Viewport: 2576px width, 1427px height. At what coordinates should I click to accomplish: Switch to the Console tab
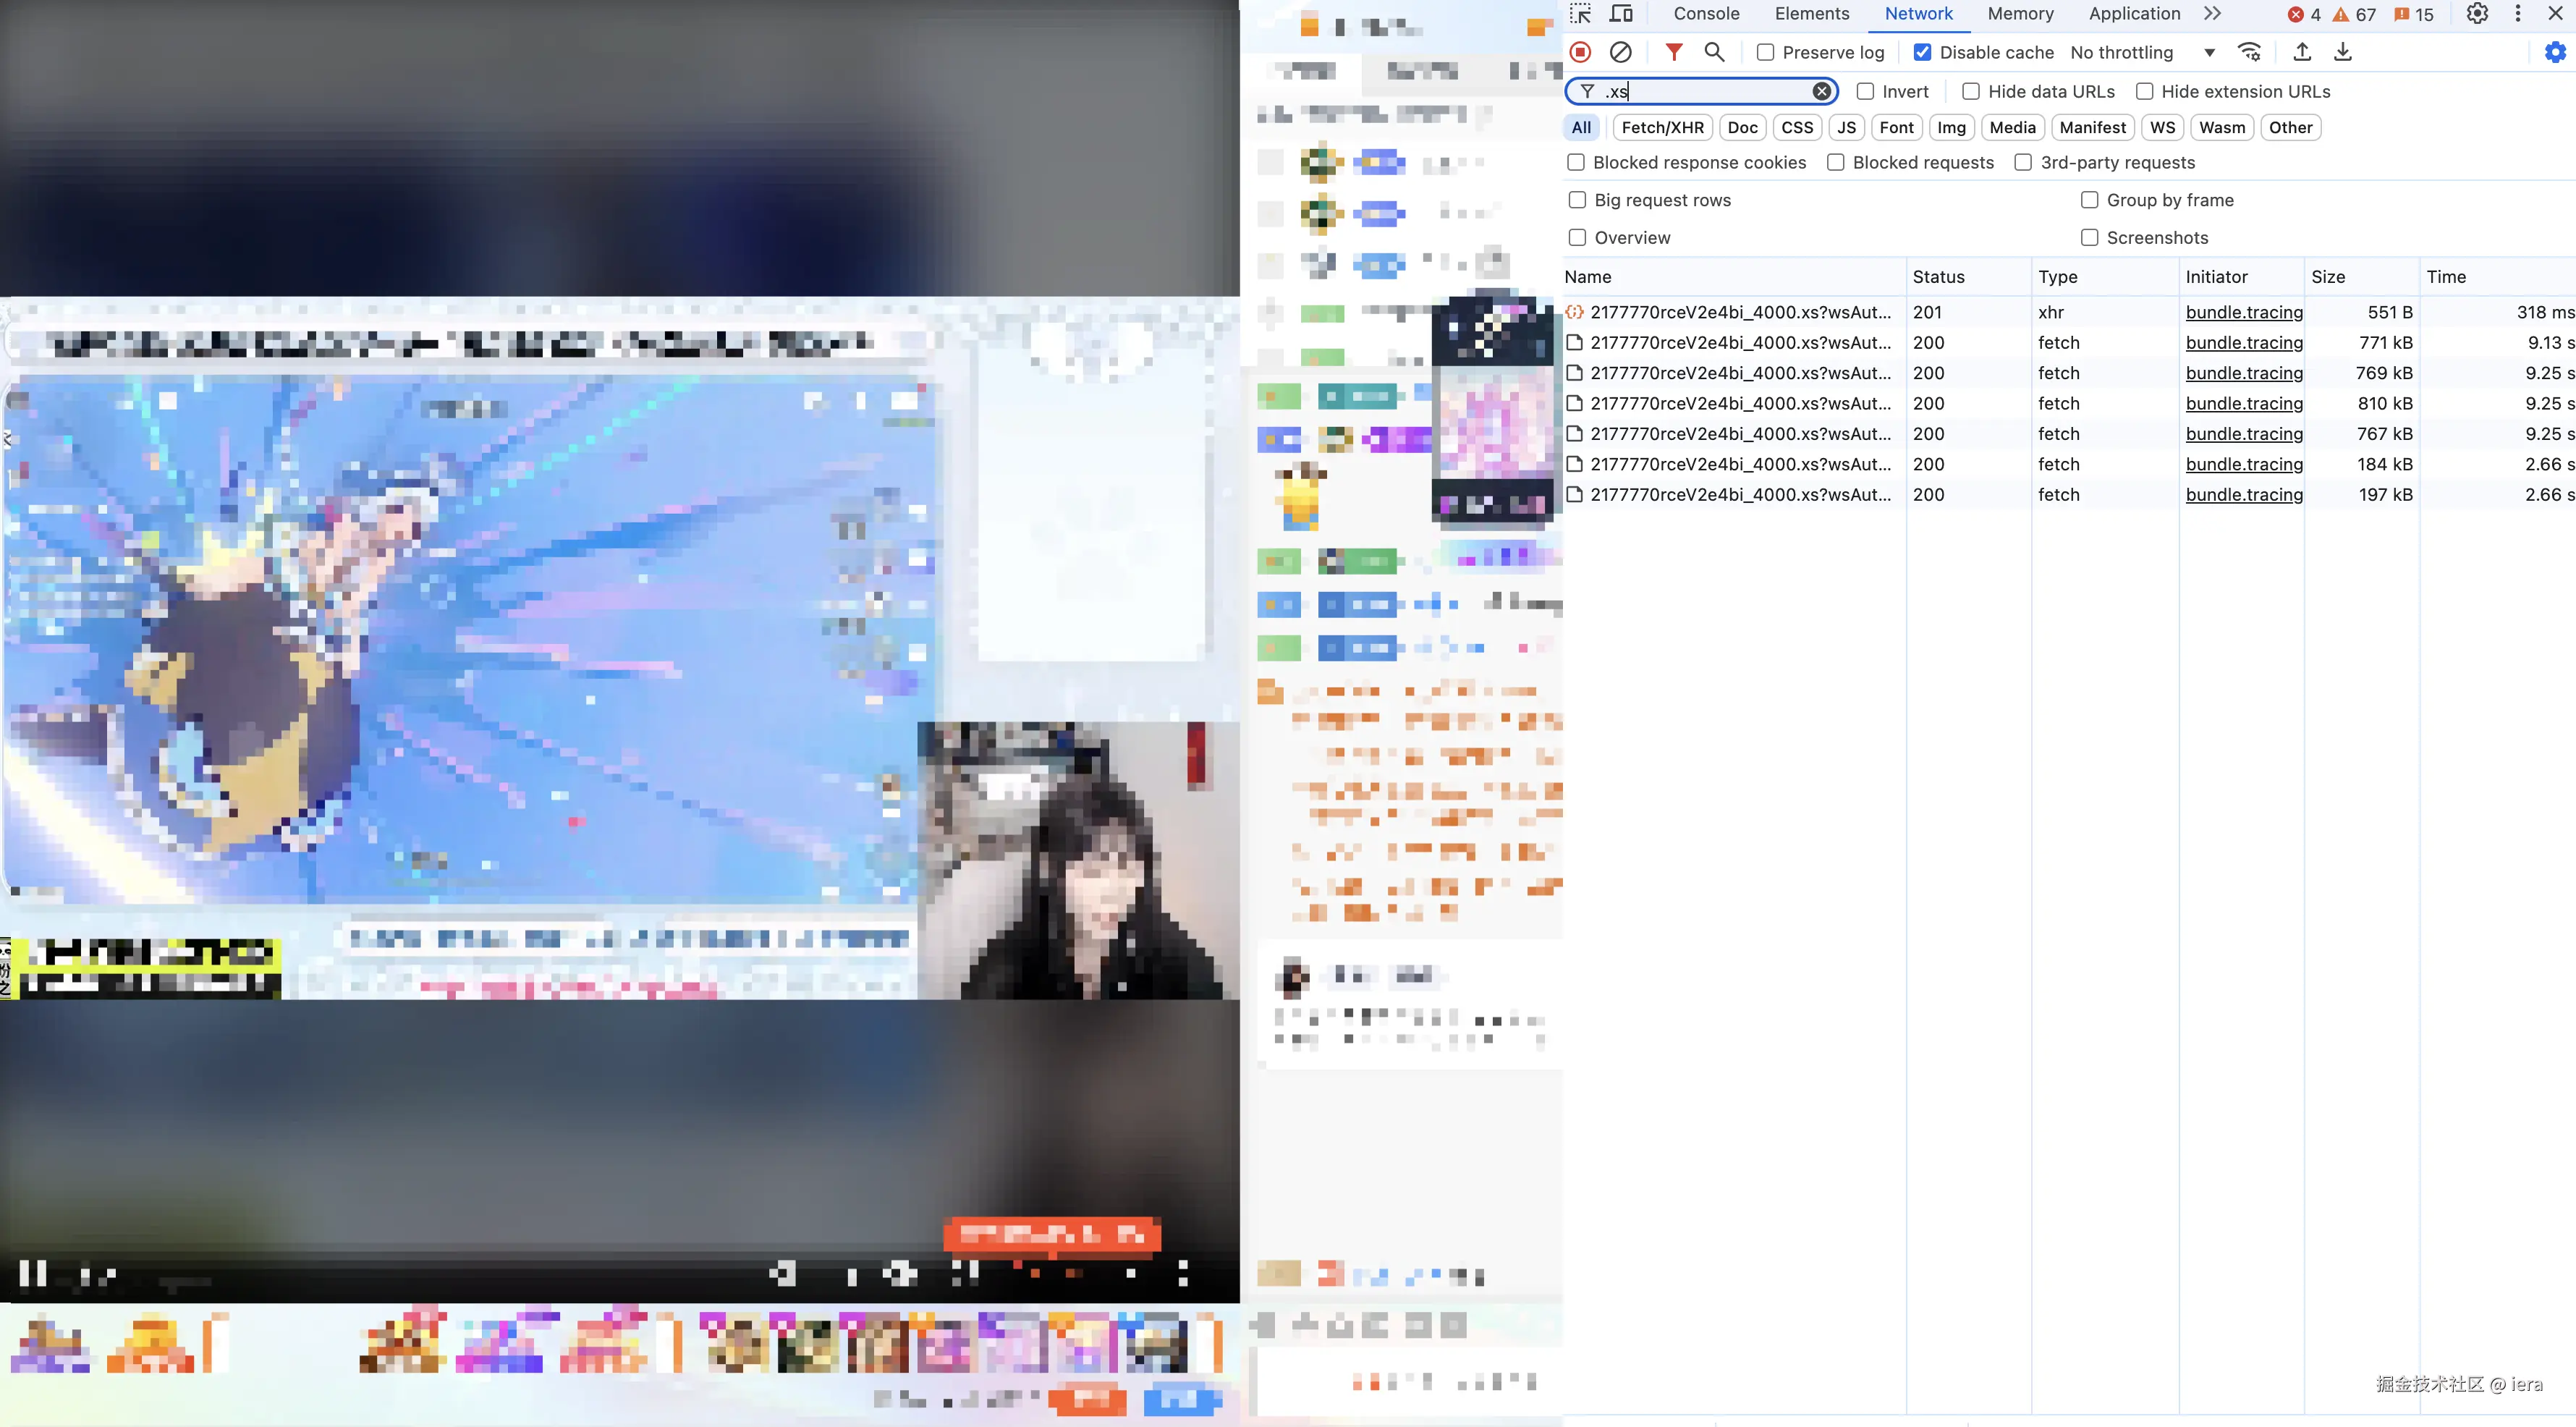tap(1706, 14)
